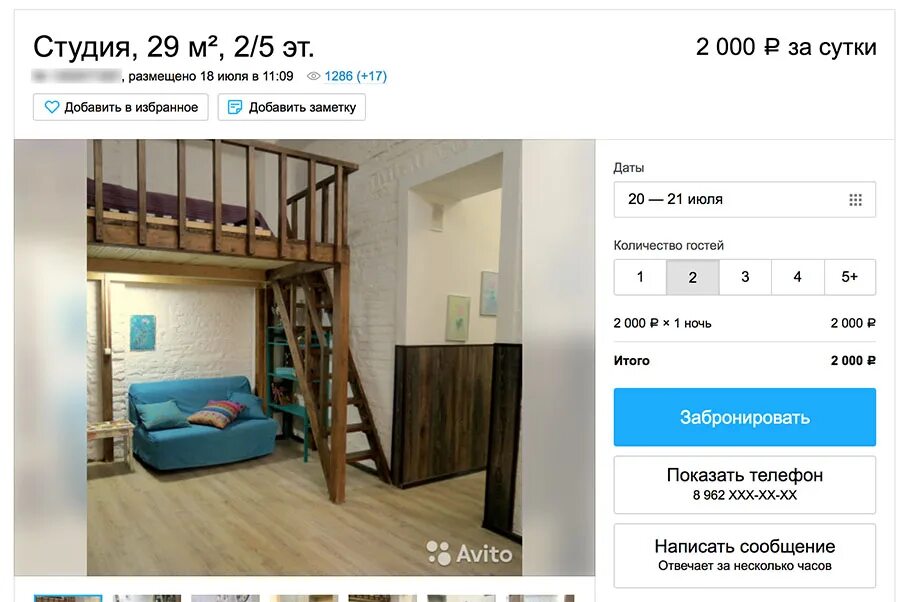Click the note icon beside Добавить заметку
This screenshot has width=900, height=602.
(235, 107)
